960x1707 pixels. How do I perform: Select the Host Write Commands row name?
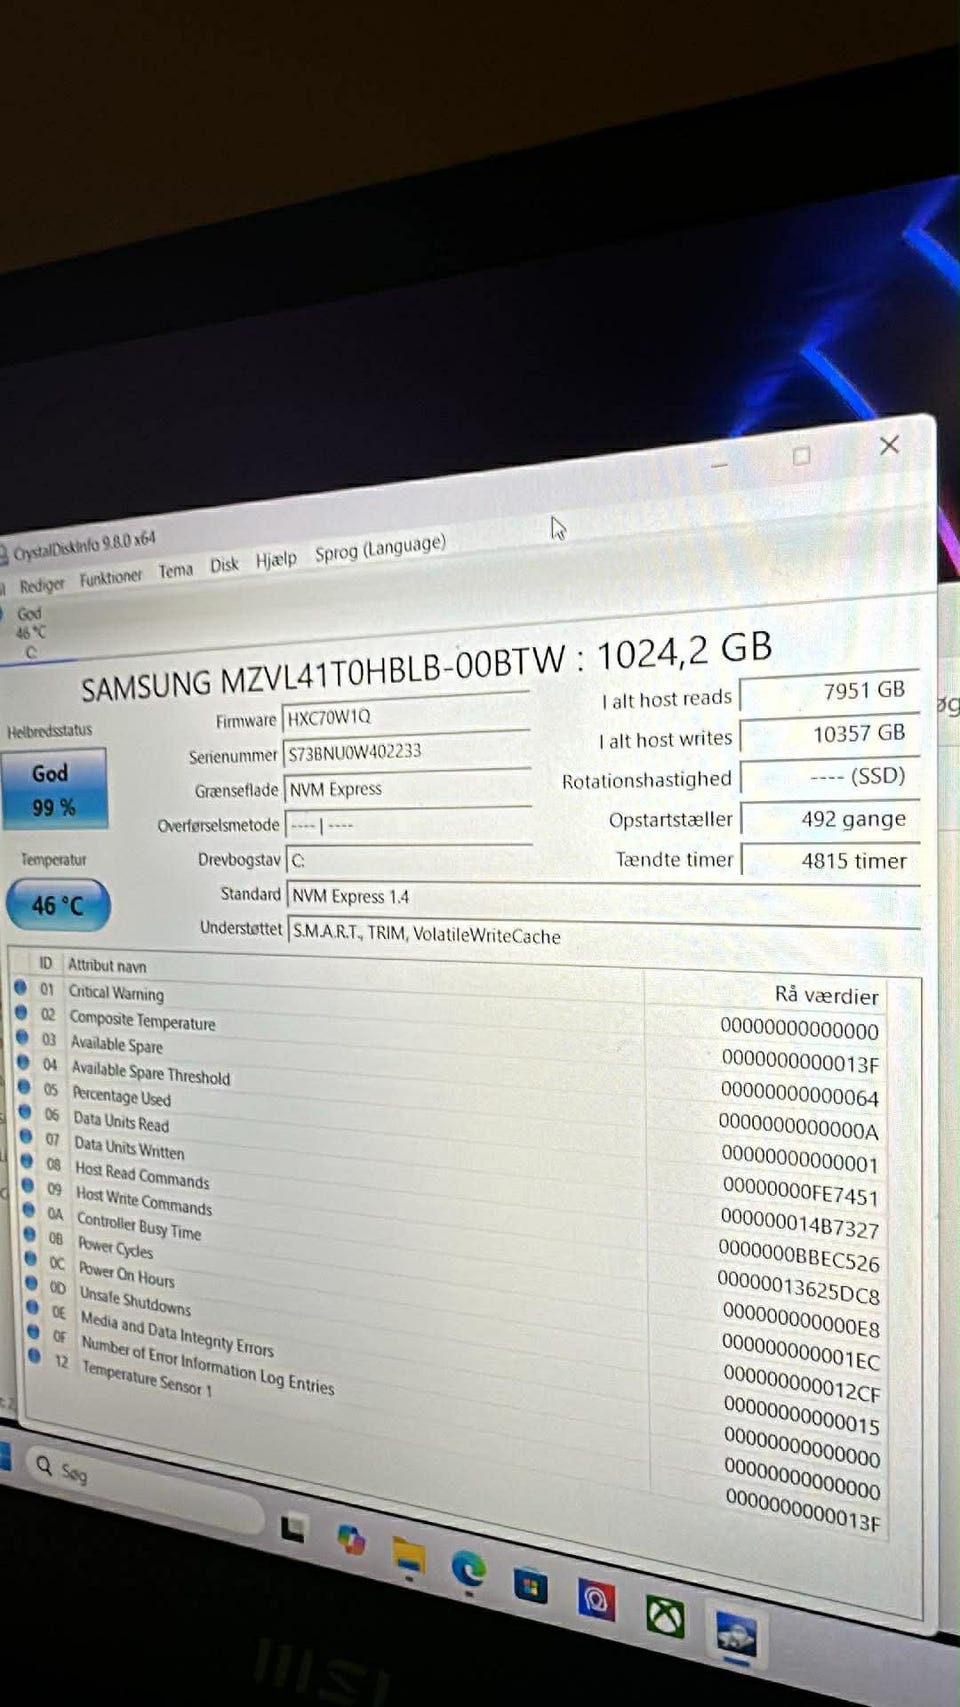click(144, 1199)
